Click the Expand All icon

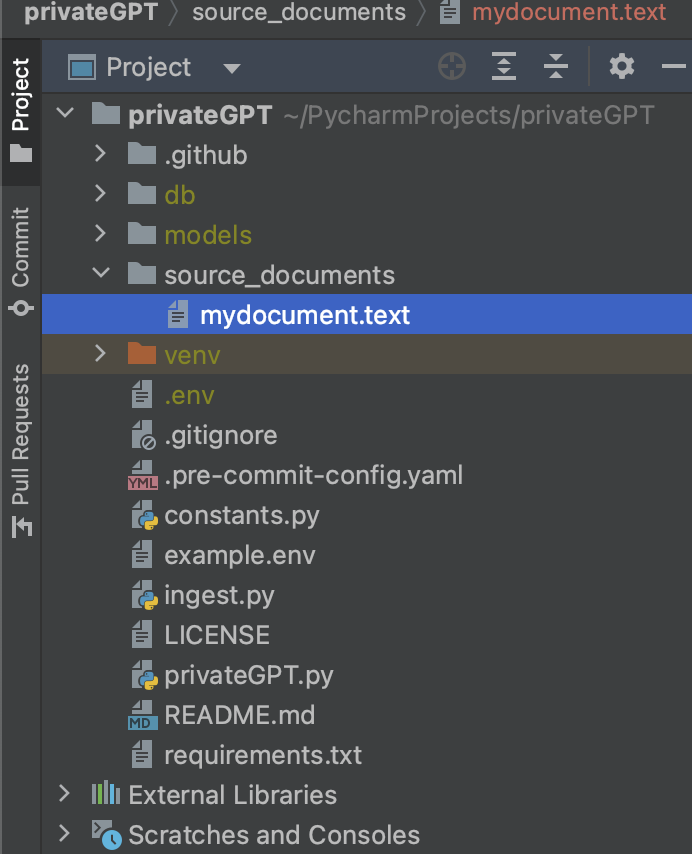pyautogui.click(x=504, y=67)
